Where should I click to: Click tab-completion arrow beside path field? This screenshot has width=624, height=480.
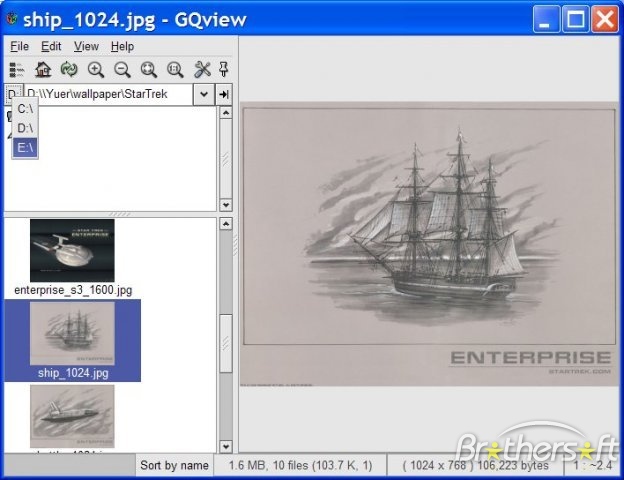tap(224, 94)
